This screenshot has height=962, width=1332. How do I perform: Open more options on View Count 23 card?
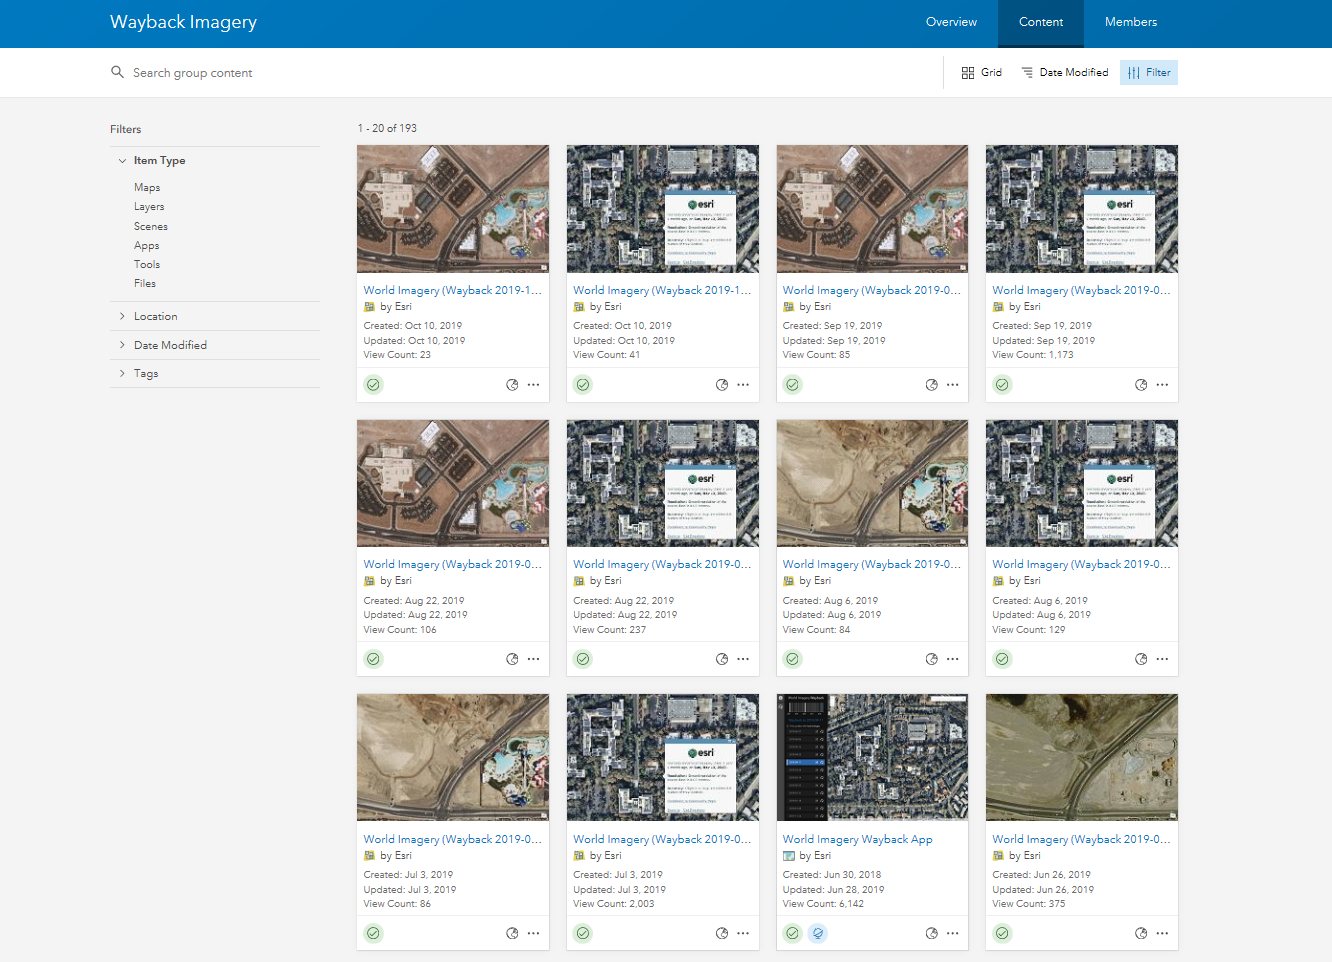coord(533,385)
